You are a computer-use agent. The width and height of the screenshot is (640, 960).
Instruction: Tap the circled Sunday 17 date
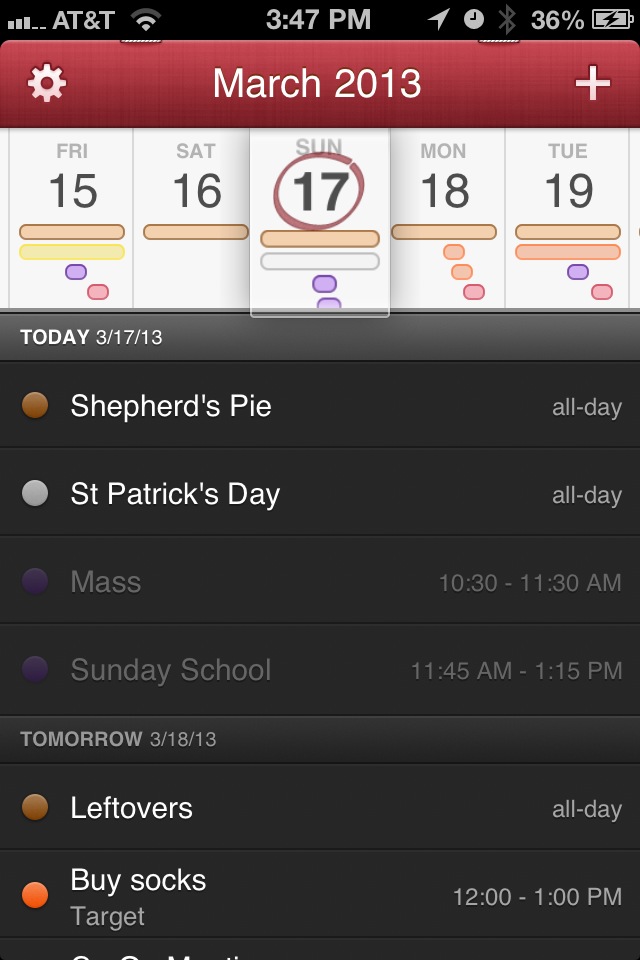coord(320,190)
